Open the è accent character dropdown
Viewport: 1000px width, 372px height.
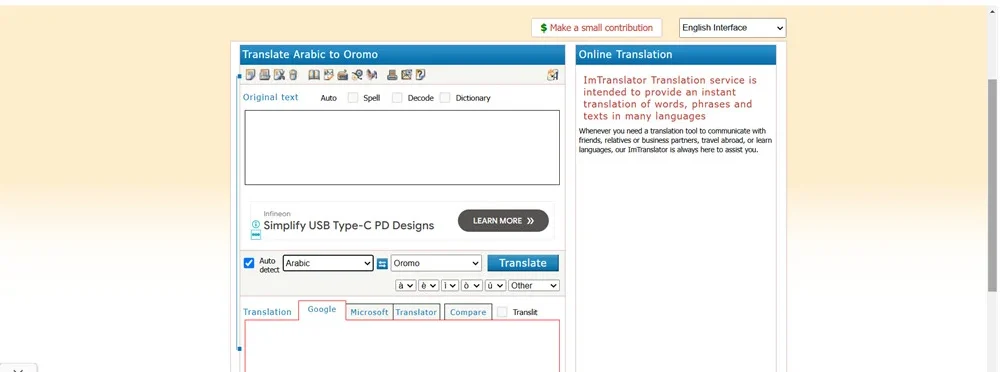(428, 285)
